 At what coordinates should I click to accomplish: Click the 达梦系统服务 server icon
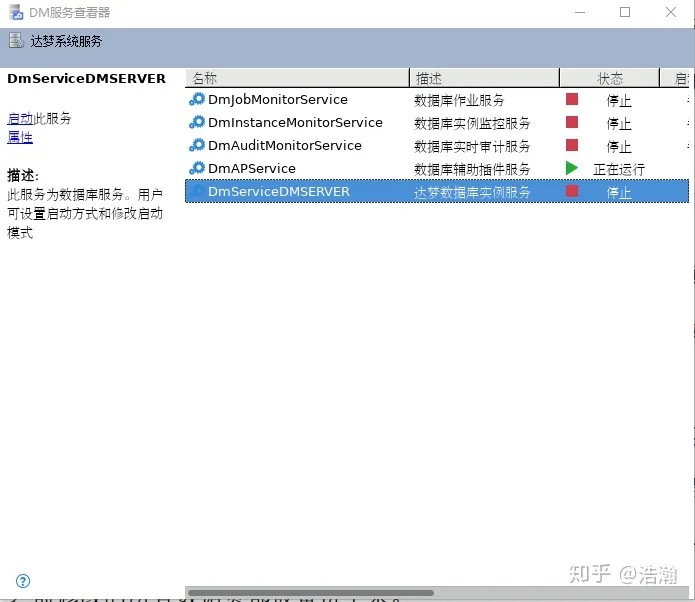16,40
